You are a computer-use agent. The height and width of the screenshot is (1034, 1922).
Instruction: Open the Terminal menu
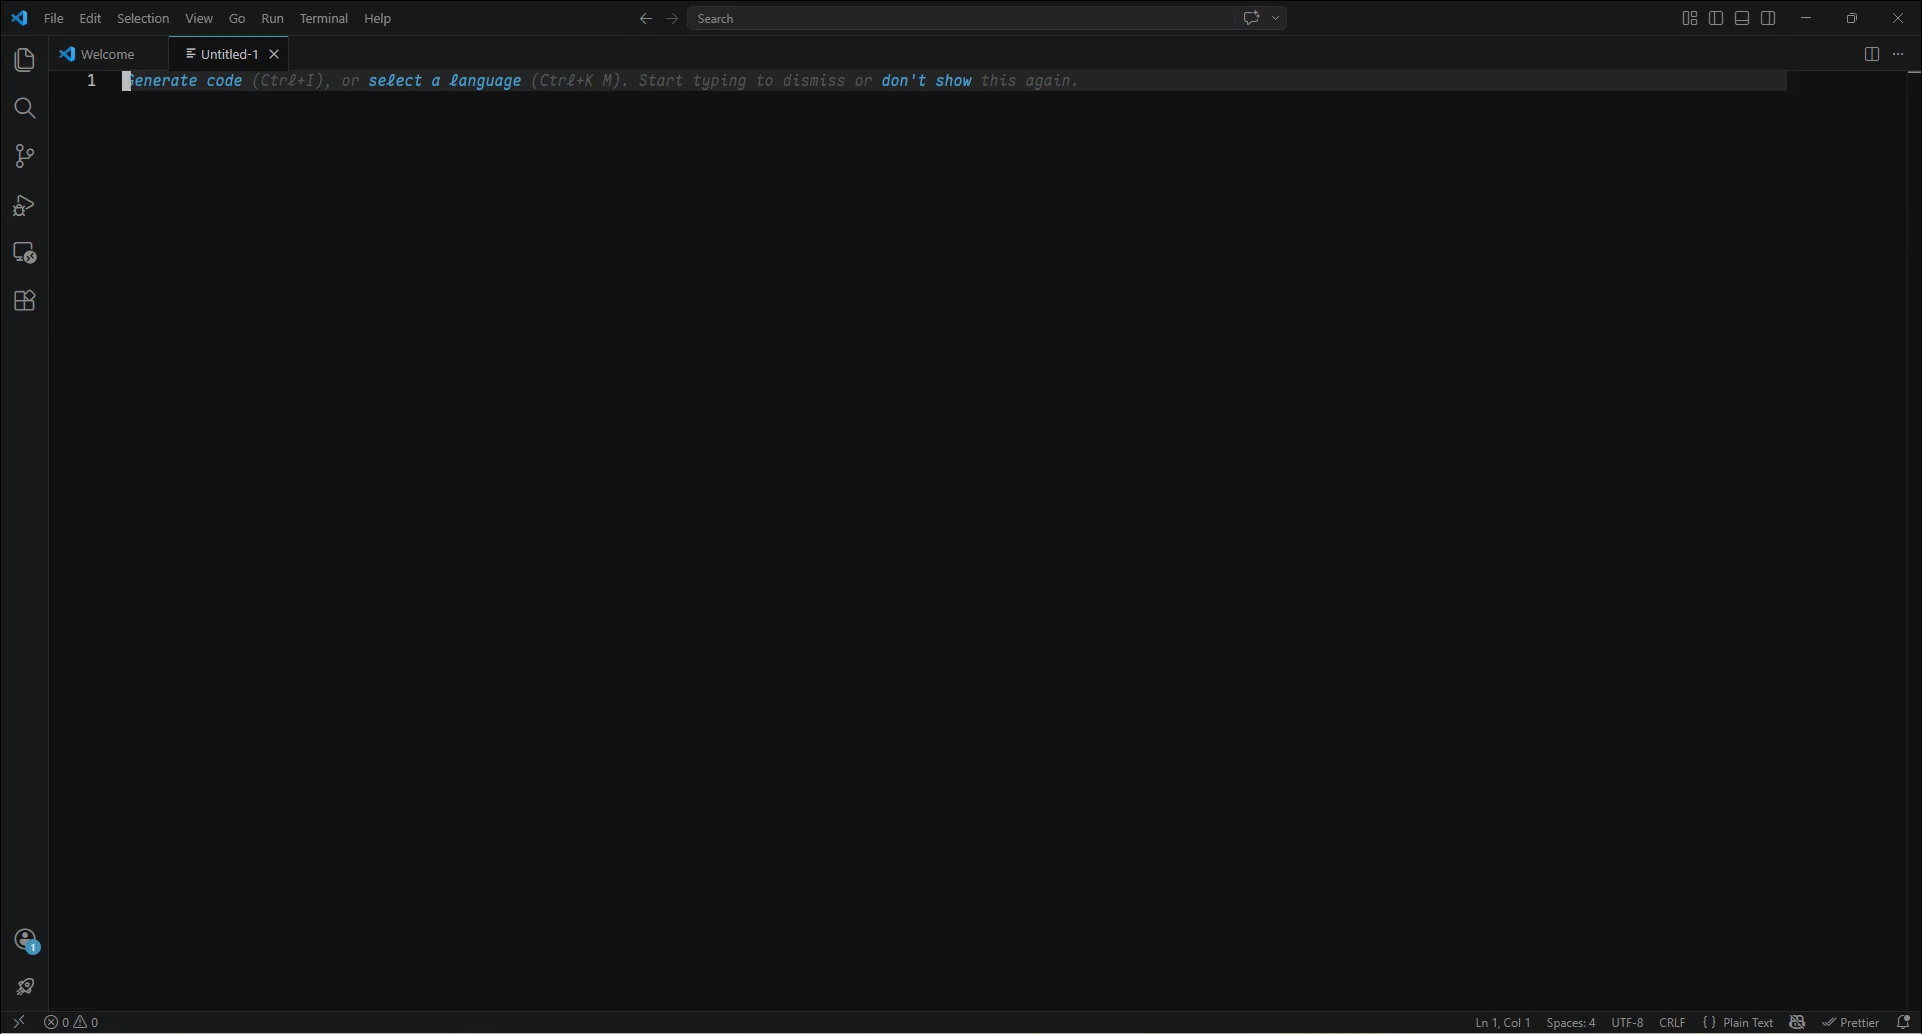(324, 18)
